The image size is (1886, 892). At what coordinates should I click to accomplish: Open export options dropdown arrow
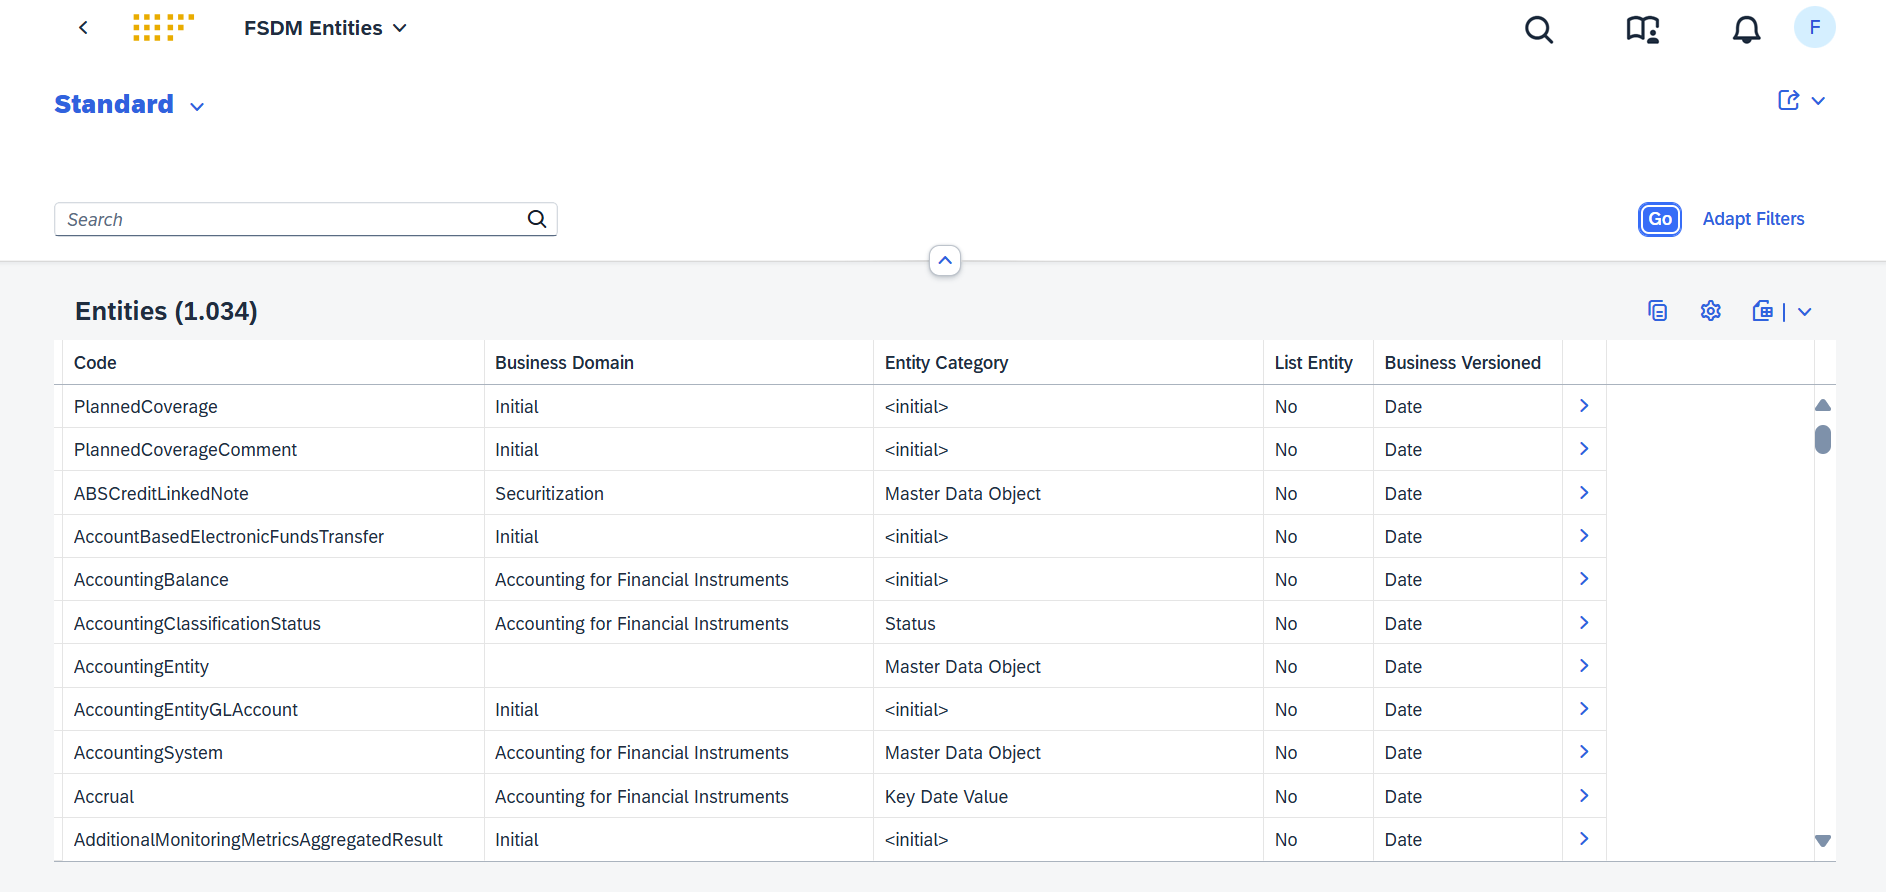1804,312
